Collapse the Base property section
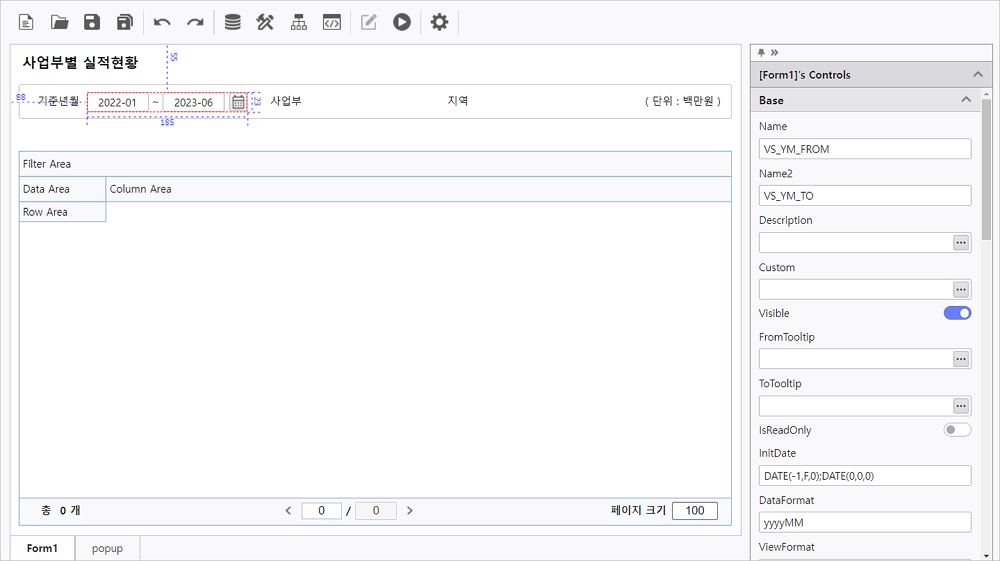The height and width of the screenshot is (561, 1000). [966, 100]
